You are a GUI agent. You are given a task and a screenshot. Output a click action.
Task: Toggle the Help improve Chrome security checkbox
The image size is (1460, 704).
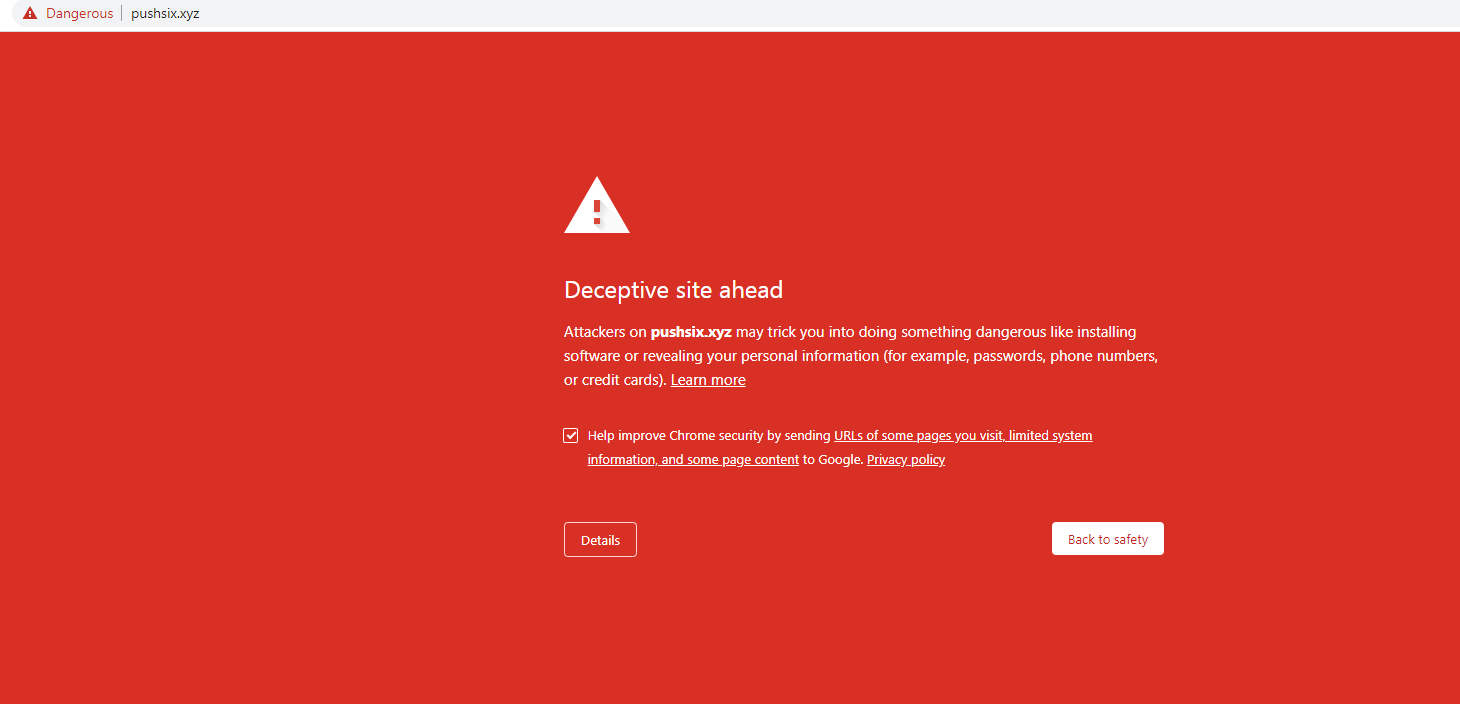pyautogui.click(x=571, y=436)
